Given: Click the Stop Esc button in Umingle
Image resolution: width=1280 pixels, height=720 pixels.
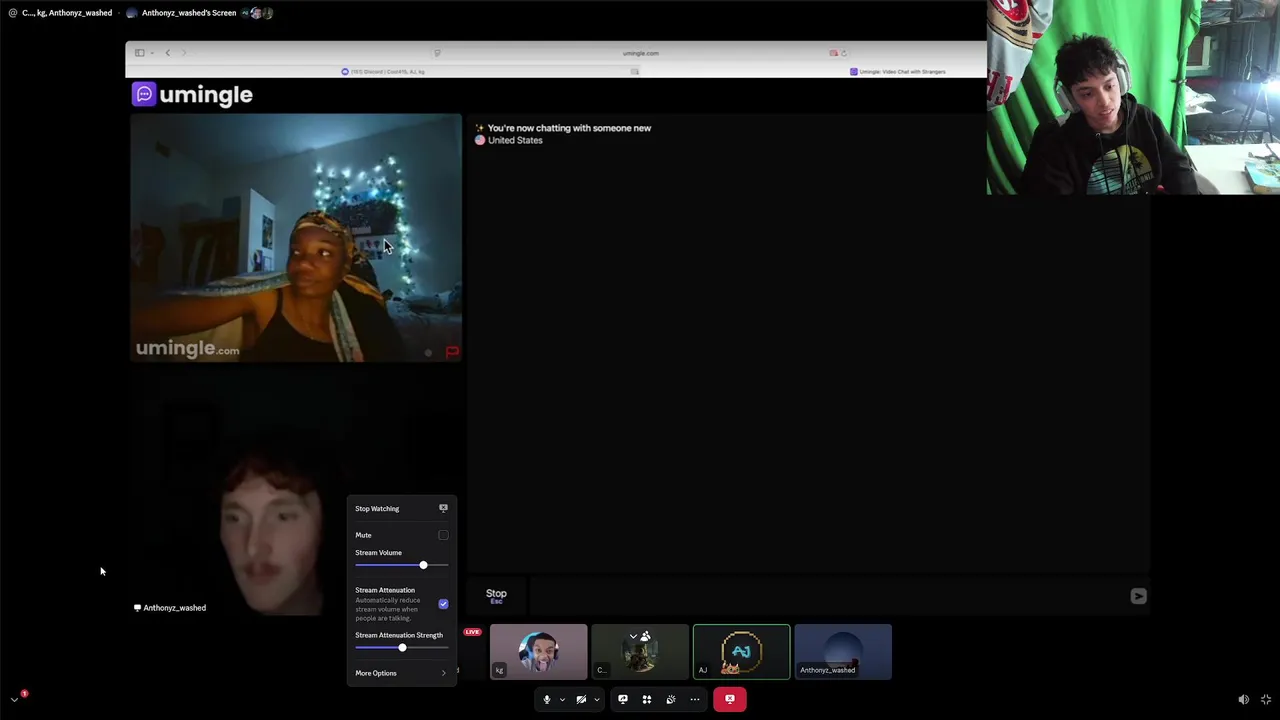Looking at the screenshot, I should click(x=496, y=596).
